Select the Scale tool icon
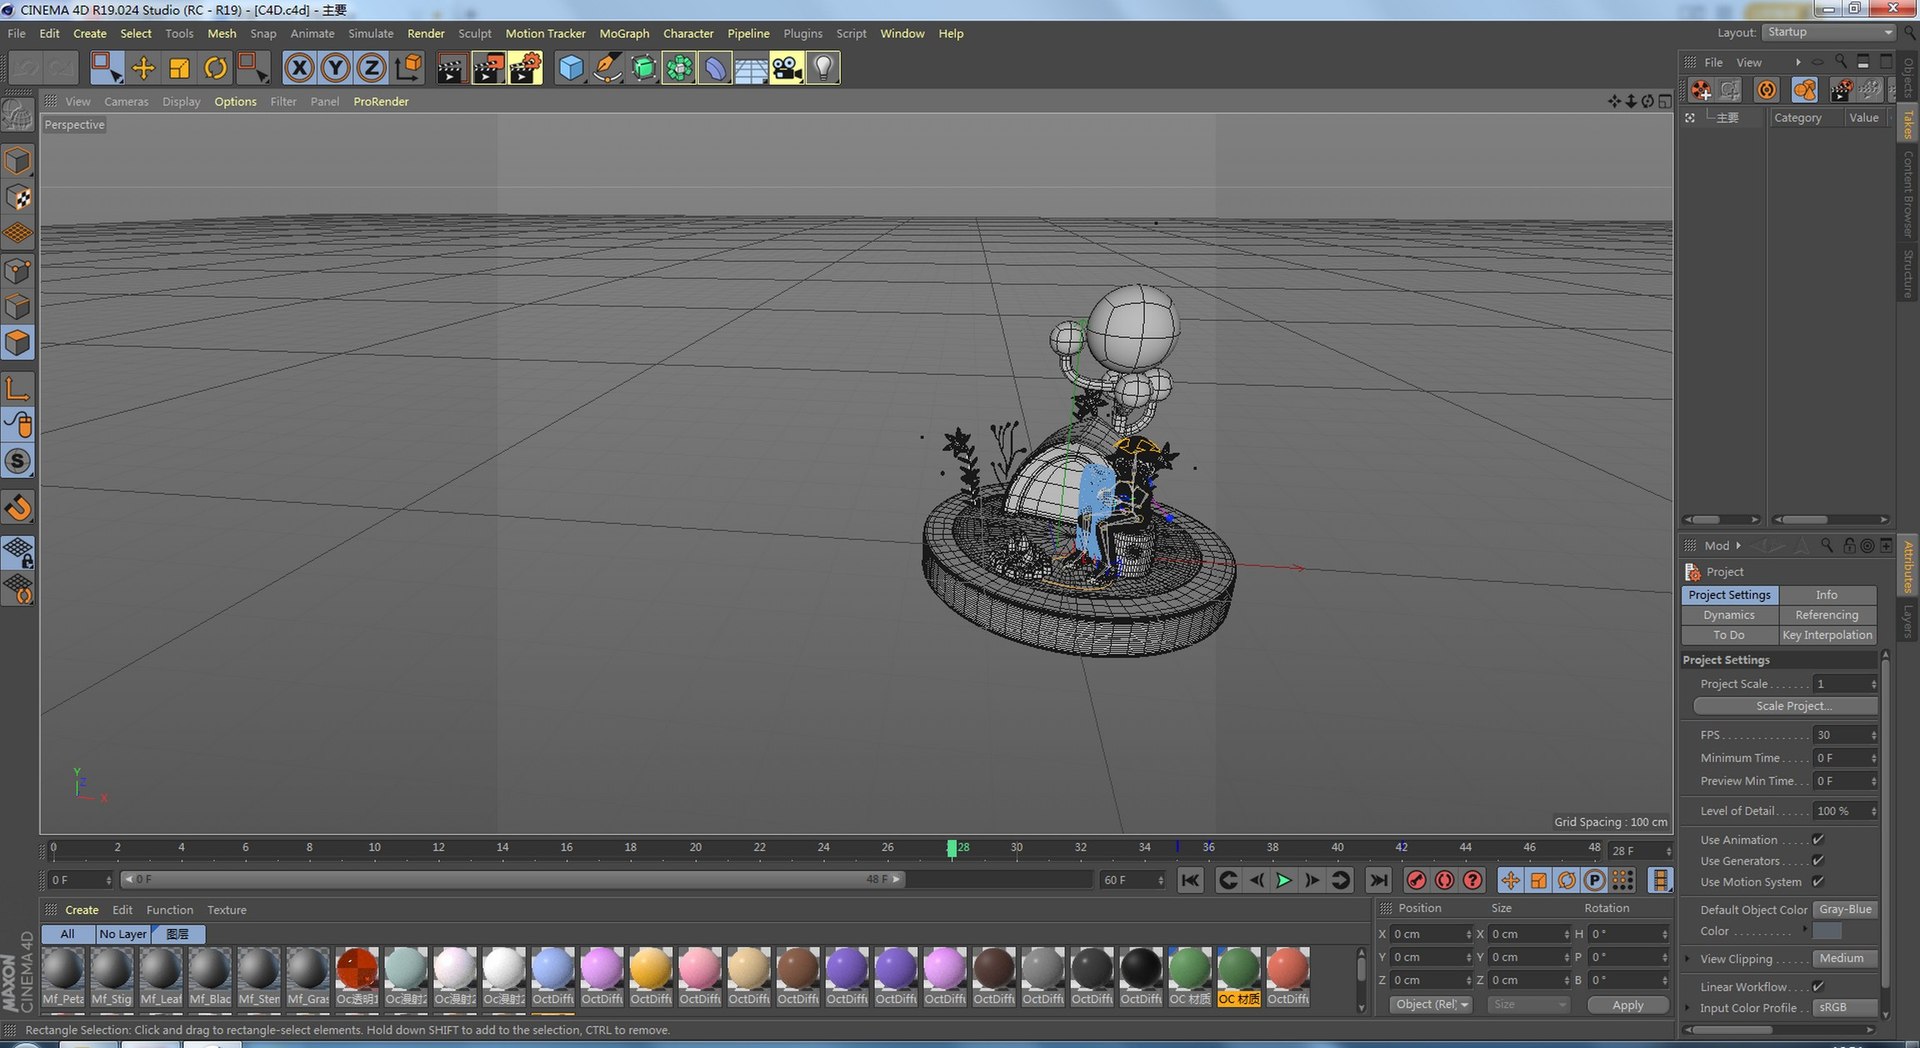1920x1048 pixels. (x=179, y=68)
